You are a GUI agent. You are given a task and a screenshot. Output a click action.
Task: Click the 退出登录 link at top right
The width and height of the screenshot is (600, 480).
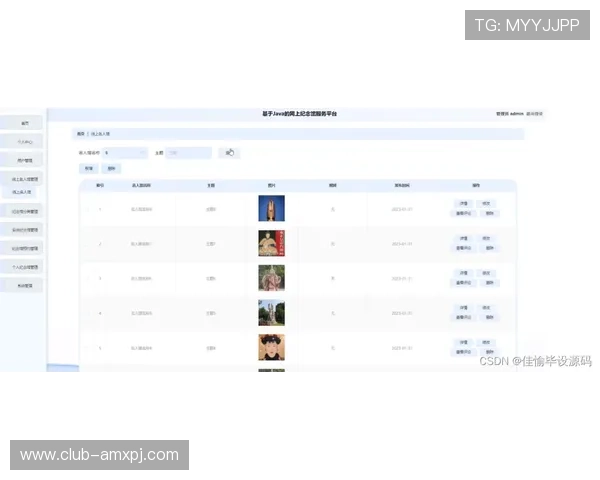point(535,114)
